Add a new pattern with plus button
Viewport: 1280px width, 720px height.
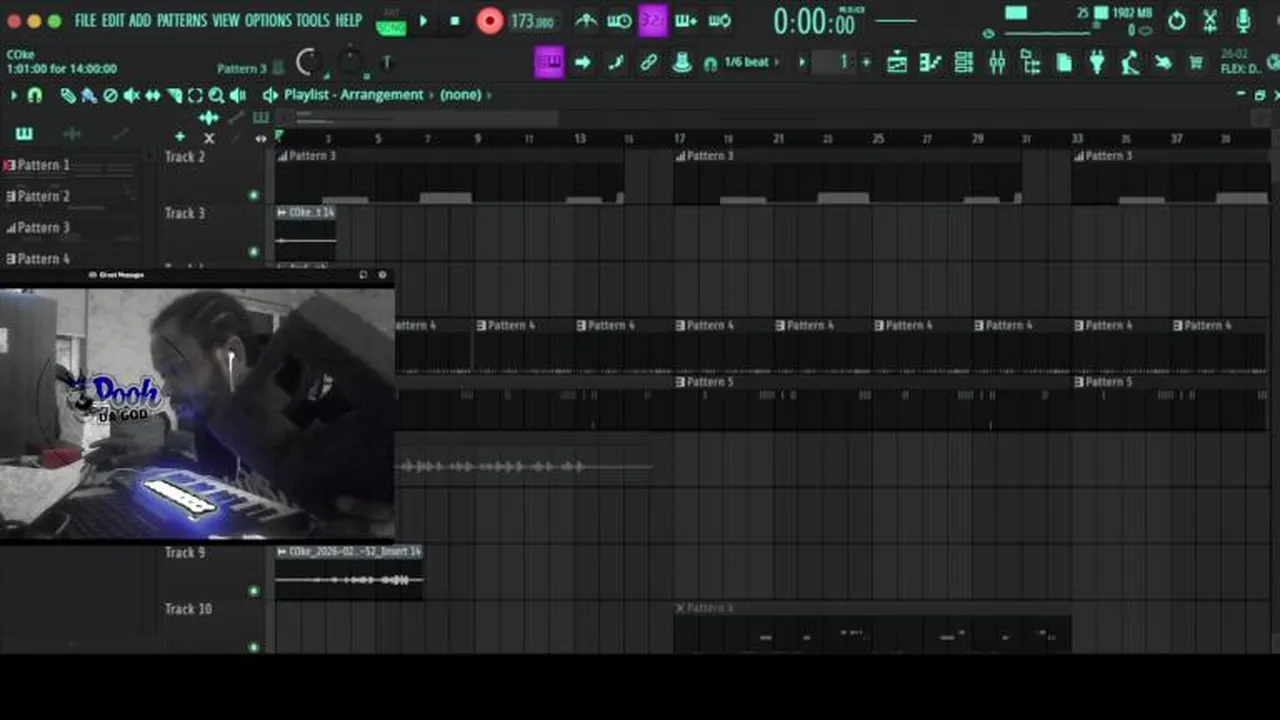pyautogui.click(x=866, y=63)
